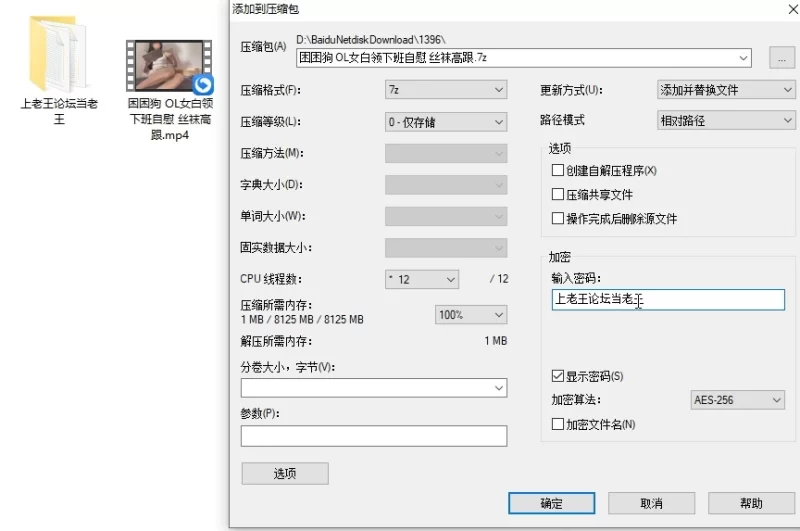
Task: Open the 加密算法 dropdown showing AES-256
Action: 737,400
